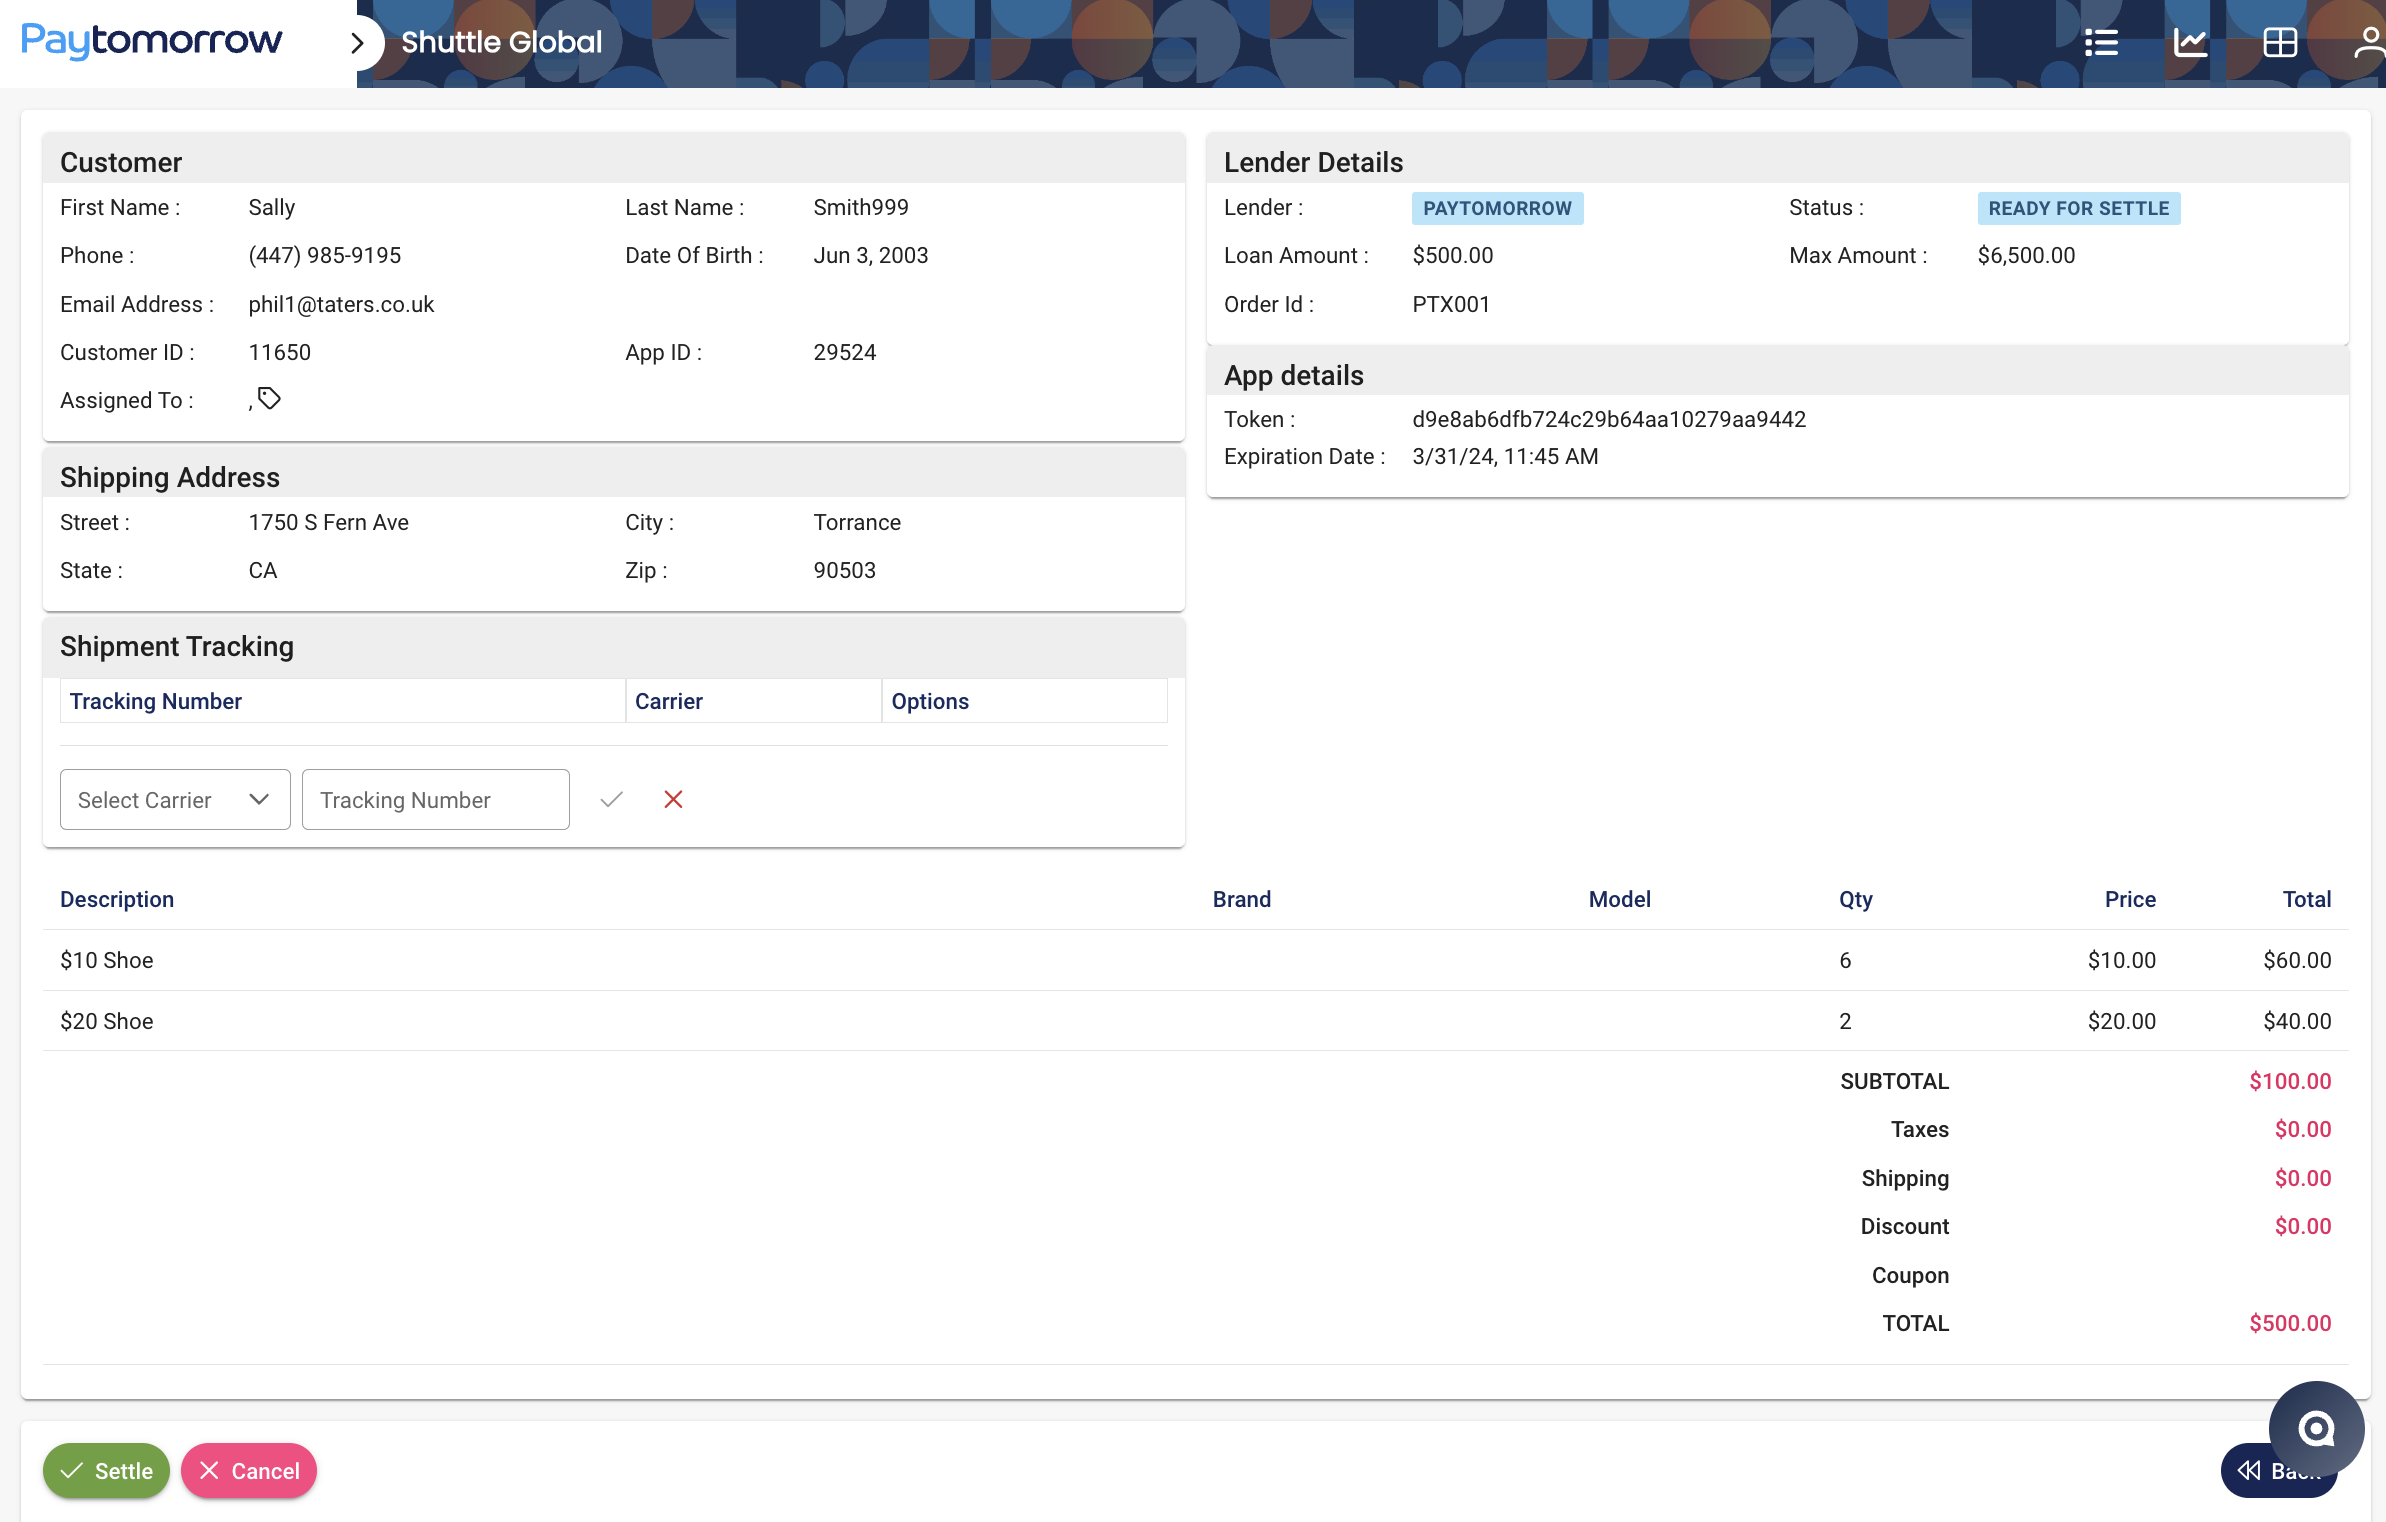The height and width of the screenshot is (1522, 2386).
Task: Click the token value d9e8ab6dfb724c29b64aa10279aa9442
Action: (x=1609, y=419)
